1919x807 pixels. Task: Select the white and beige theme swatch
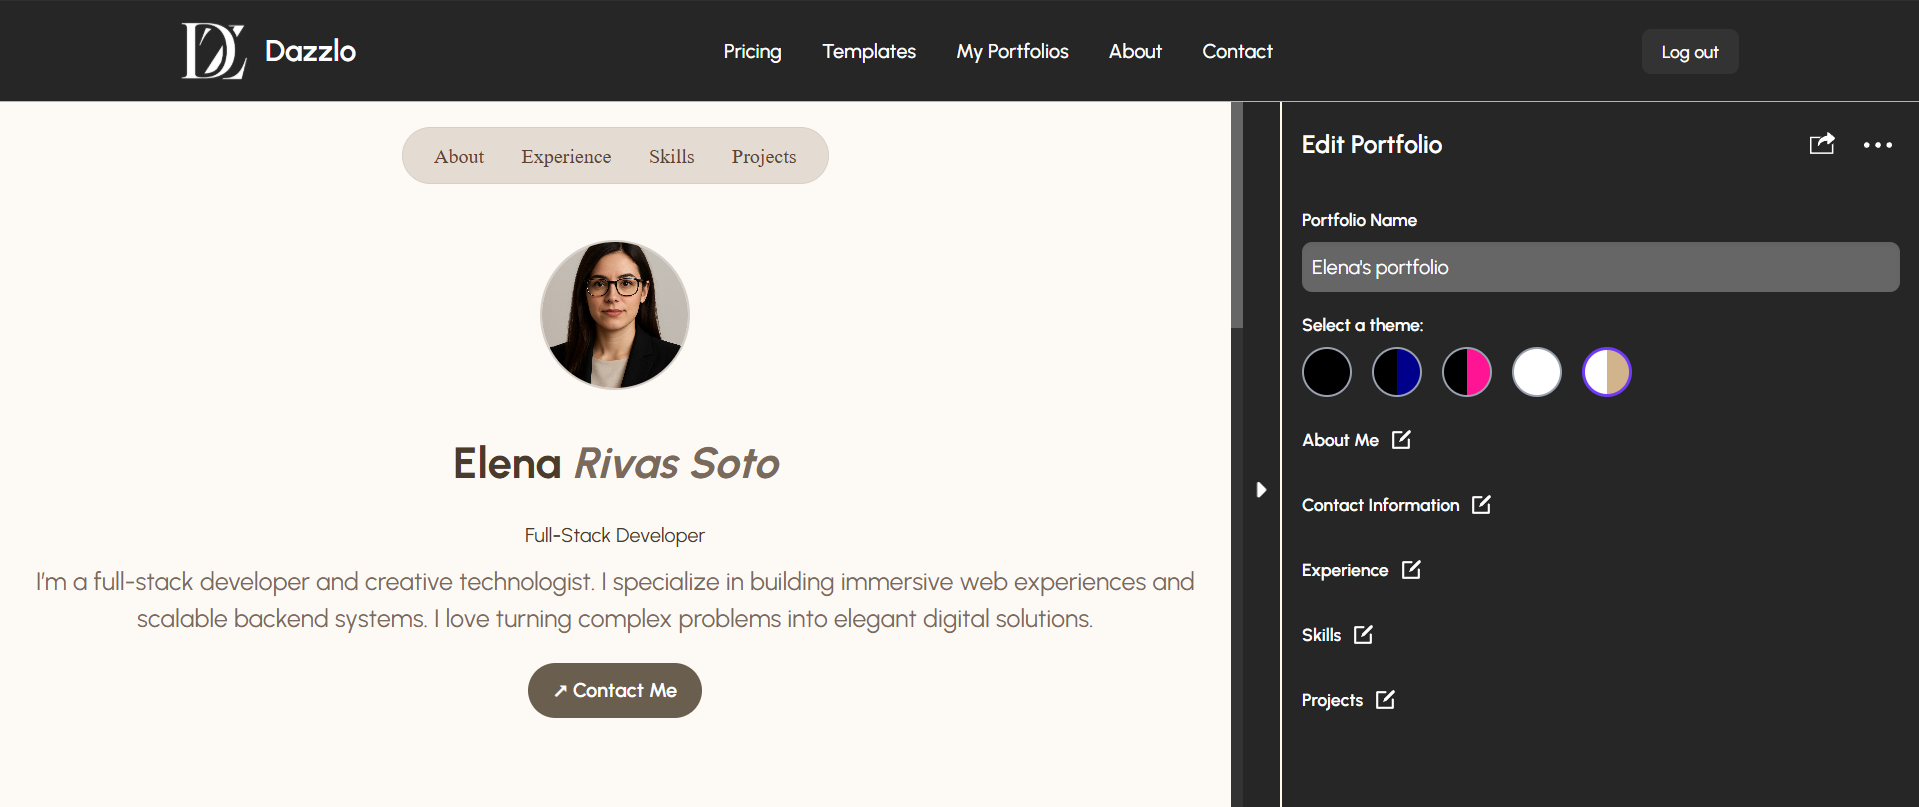[1607, 372]
